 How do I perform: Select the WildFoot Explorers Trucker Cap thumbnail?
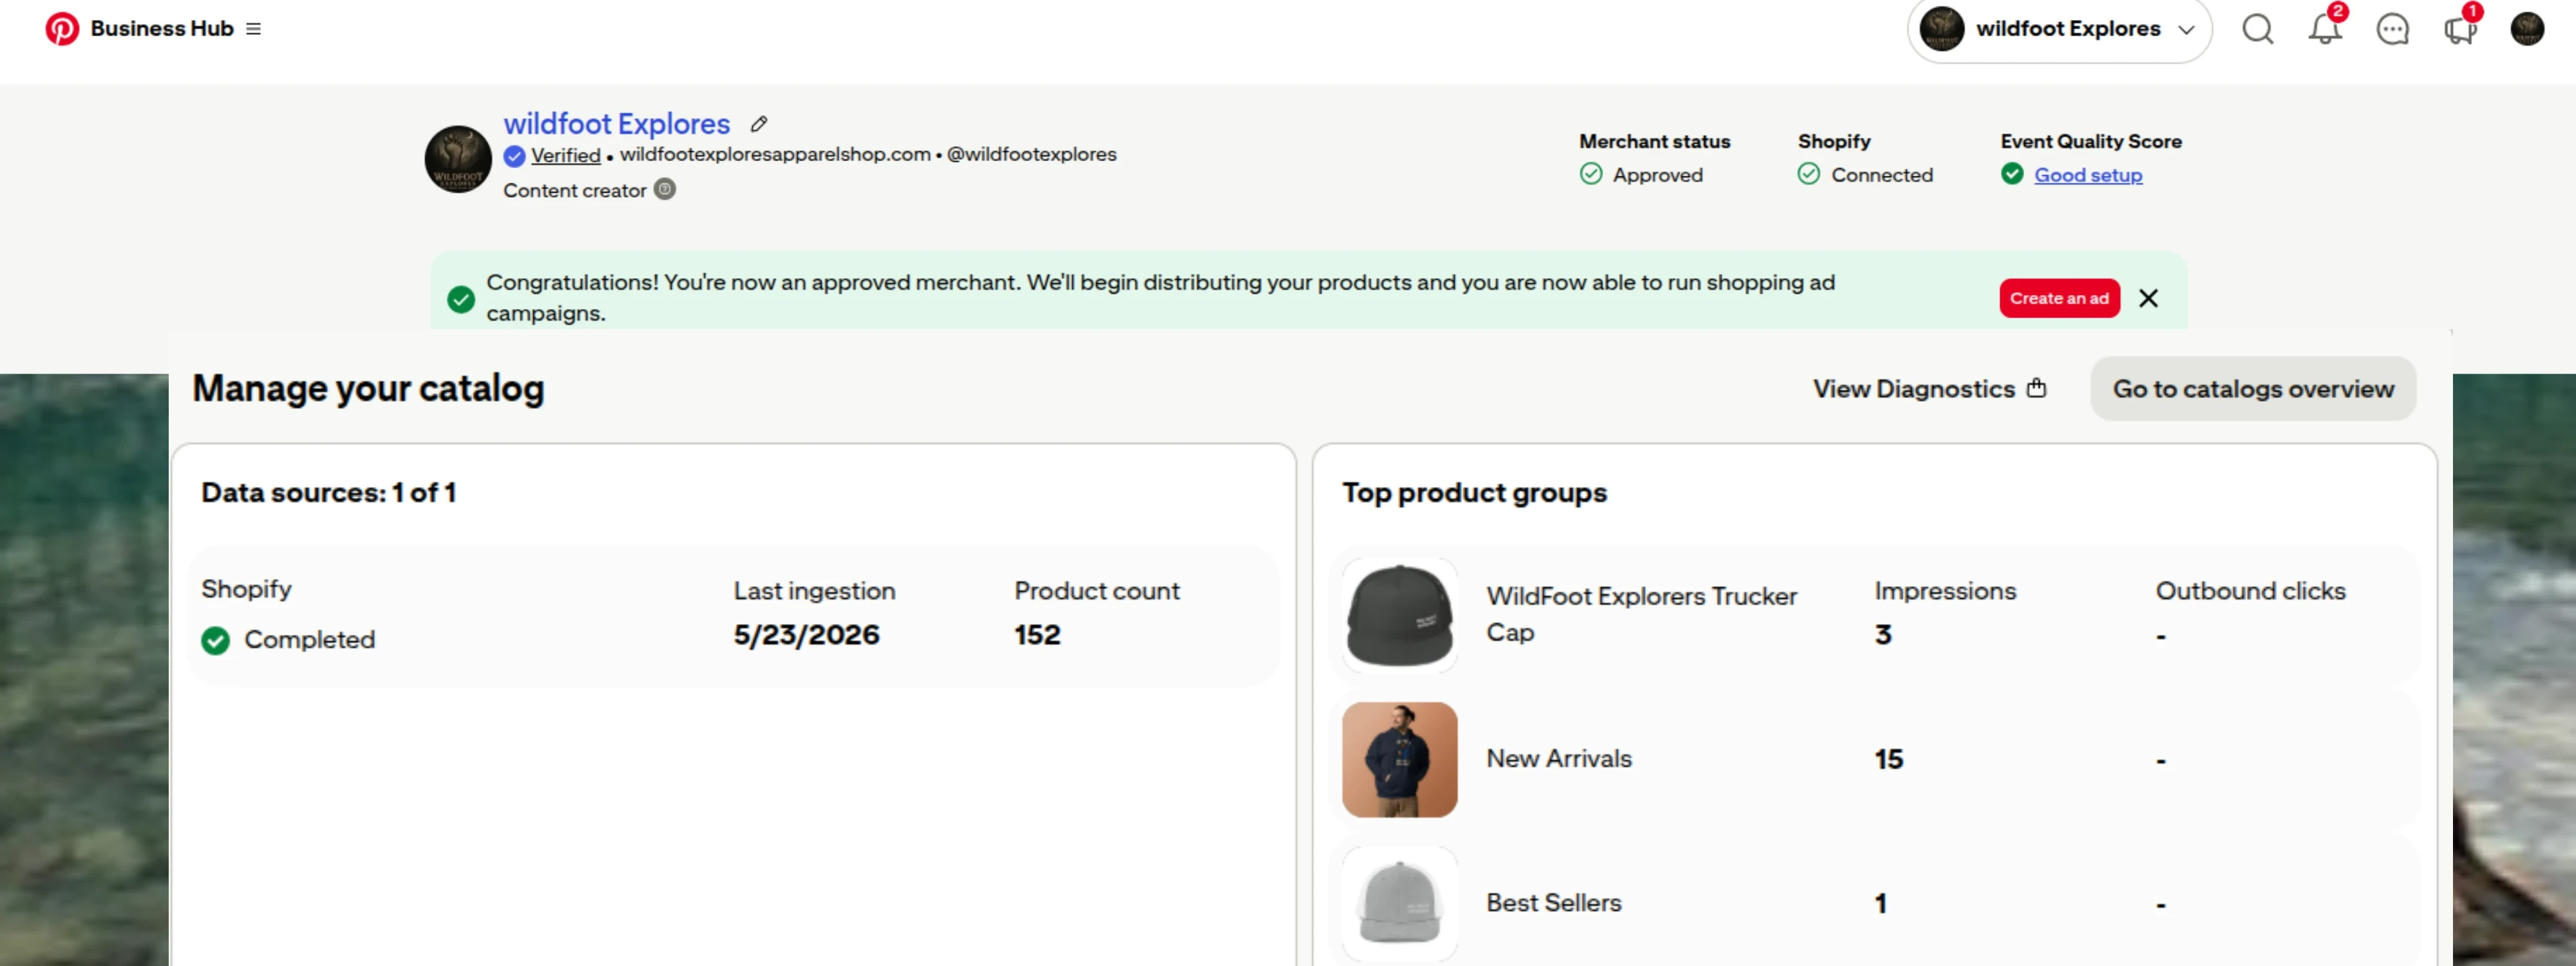tap(1399, 615)
